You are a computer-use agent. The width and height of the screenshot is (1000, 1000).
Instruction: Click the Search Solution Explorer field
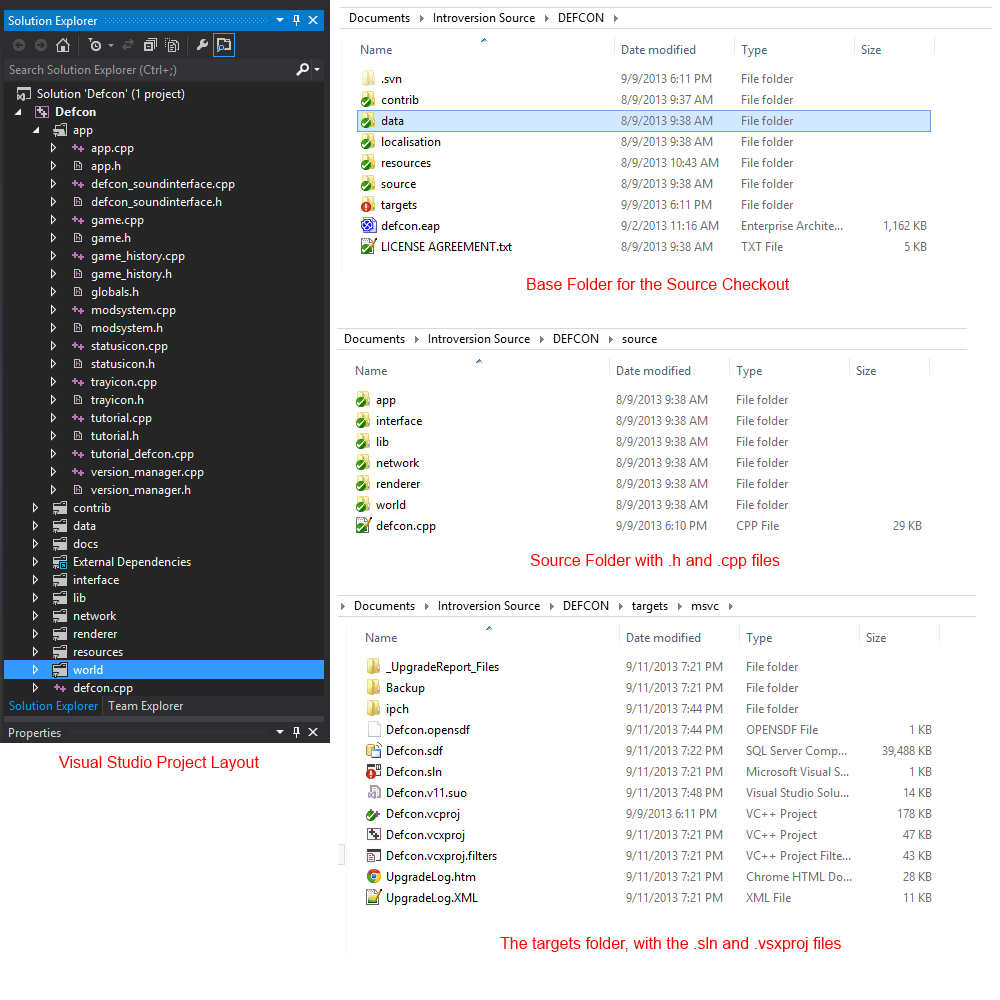tap(149, 70)
